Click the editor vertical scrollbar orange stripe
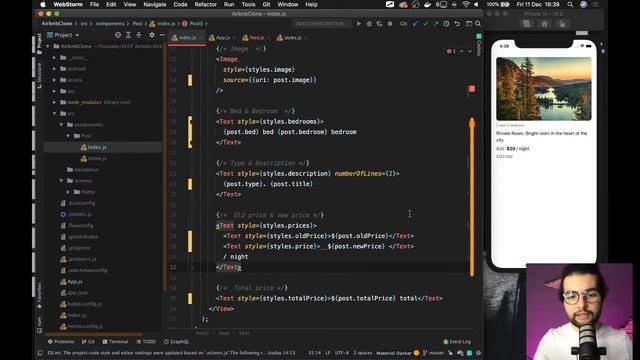 point(472,197)
